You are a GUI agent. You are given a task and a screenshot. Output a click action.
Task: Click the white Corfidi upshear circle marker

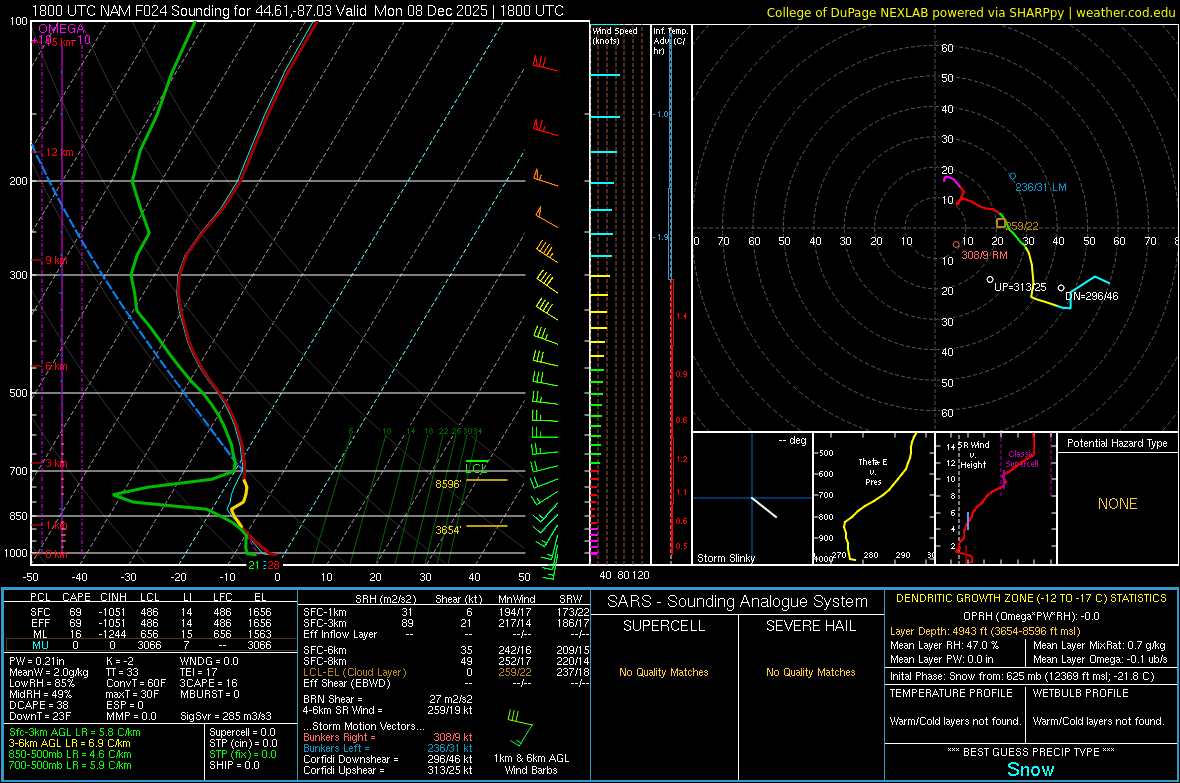990,279
